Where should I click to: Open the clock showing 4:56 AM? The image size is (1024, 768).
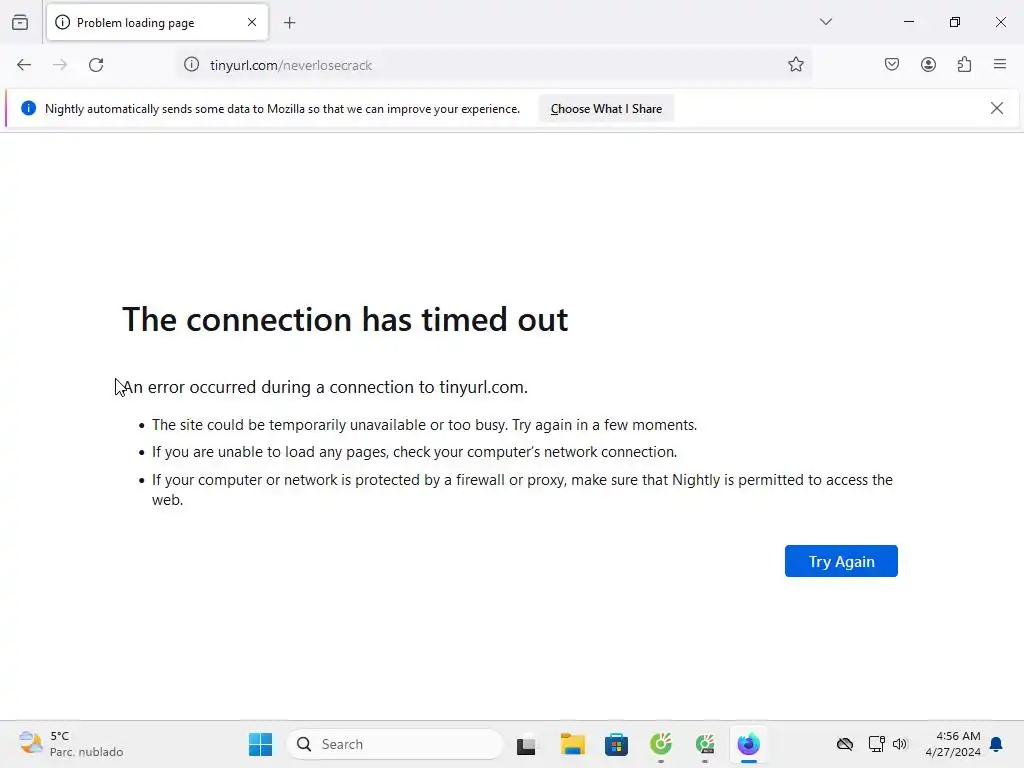953,744
